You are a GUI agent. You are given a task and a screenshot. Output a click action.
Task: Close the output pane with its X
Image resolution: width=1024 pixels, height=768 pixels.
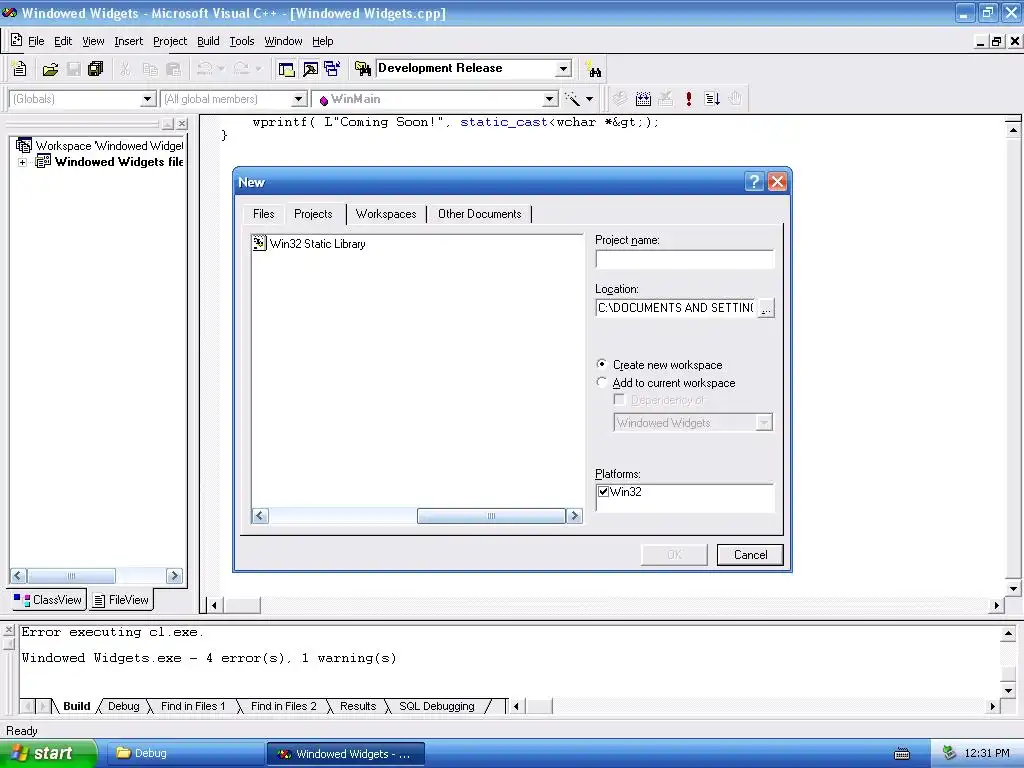point(8,630)
